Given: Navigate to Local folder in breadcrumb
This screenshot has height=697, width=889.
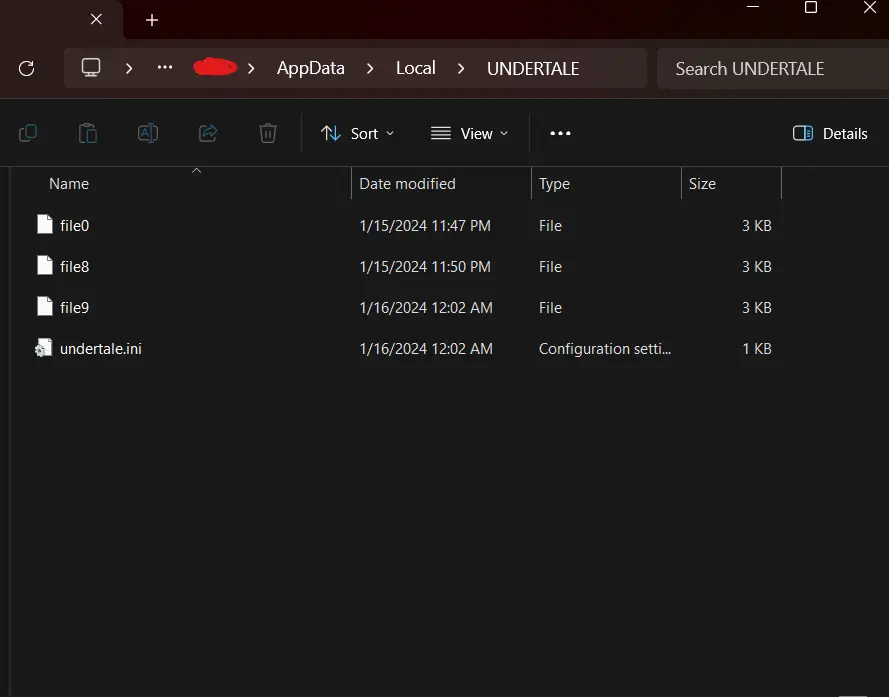Looking at the screenshot, I should 416,69.
